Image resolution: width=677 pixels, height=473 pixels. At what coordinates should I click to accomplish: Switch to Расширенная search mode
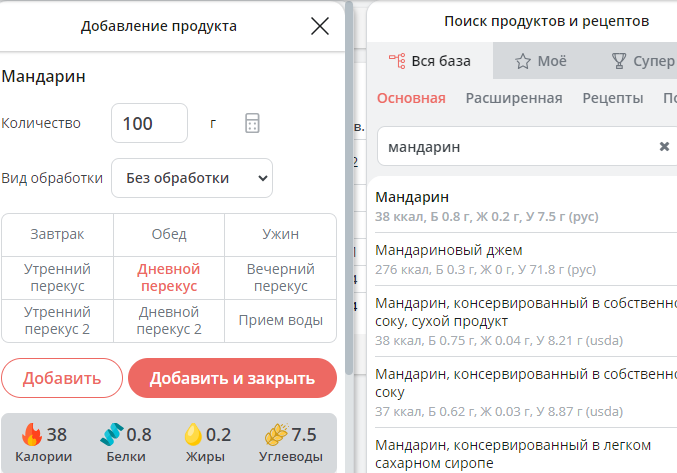tap(513, 98)
